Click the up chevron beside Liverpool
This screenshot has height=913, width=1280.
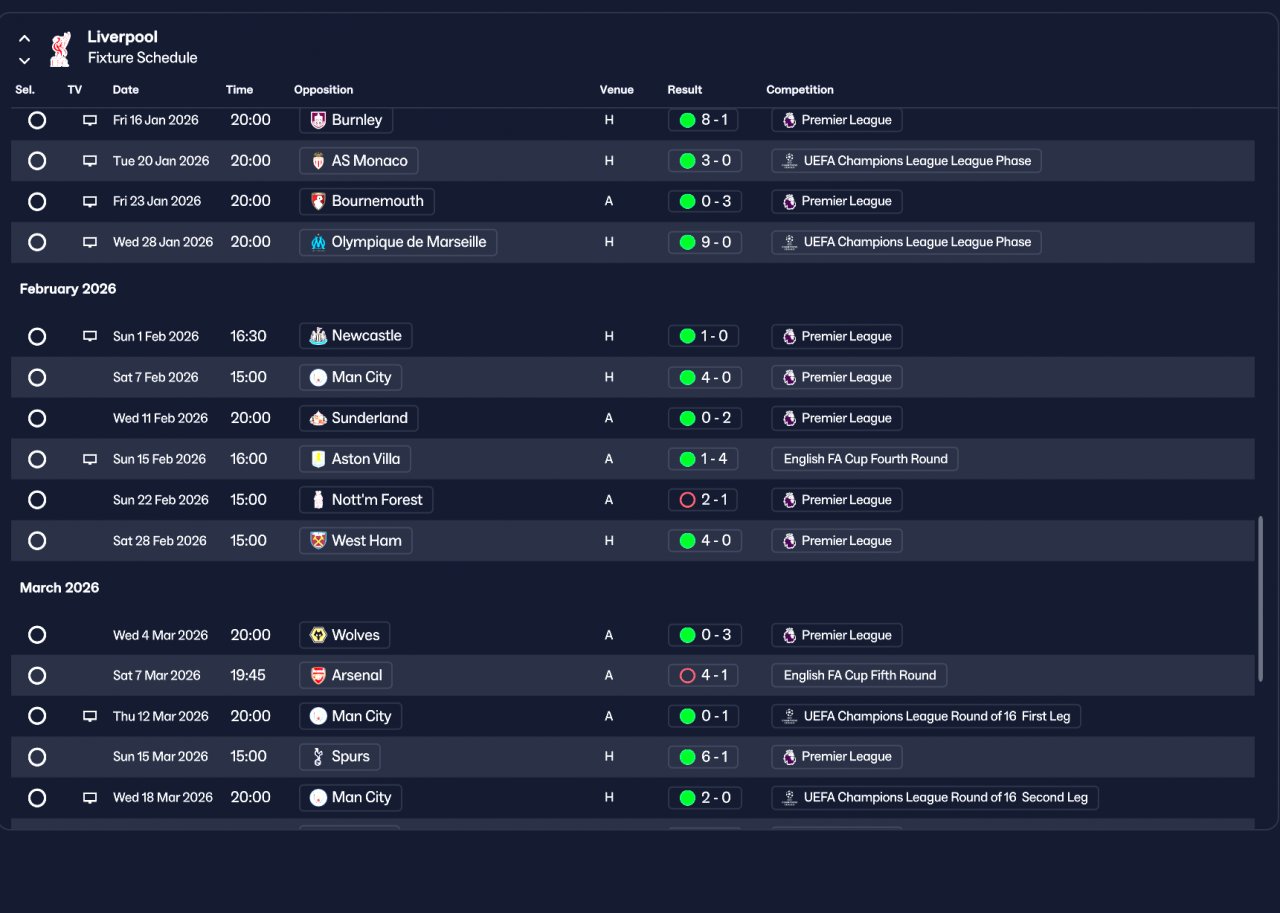pyautogui.click(x=25, y=39)
